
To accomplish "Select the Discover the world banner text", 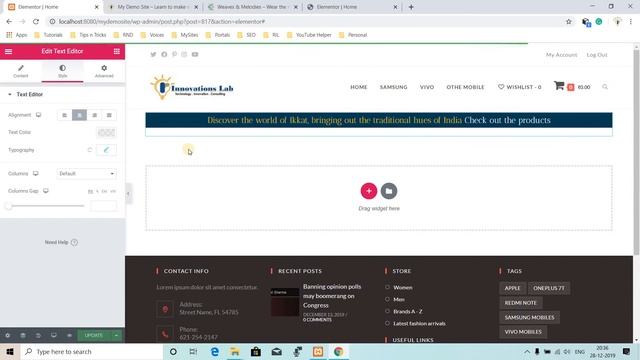I will click(379, 120).
